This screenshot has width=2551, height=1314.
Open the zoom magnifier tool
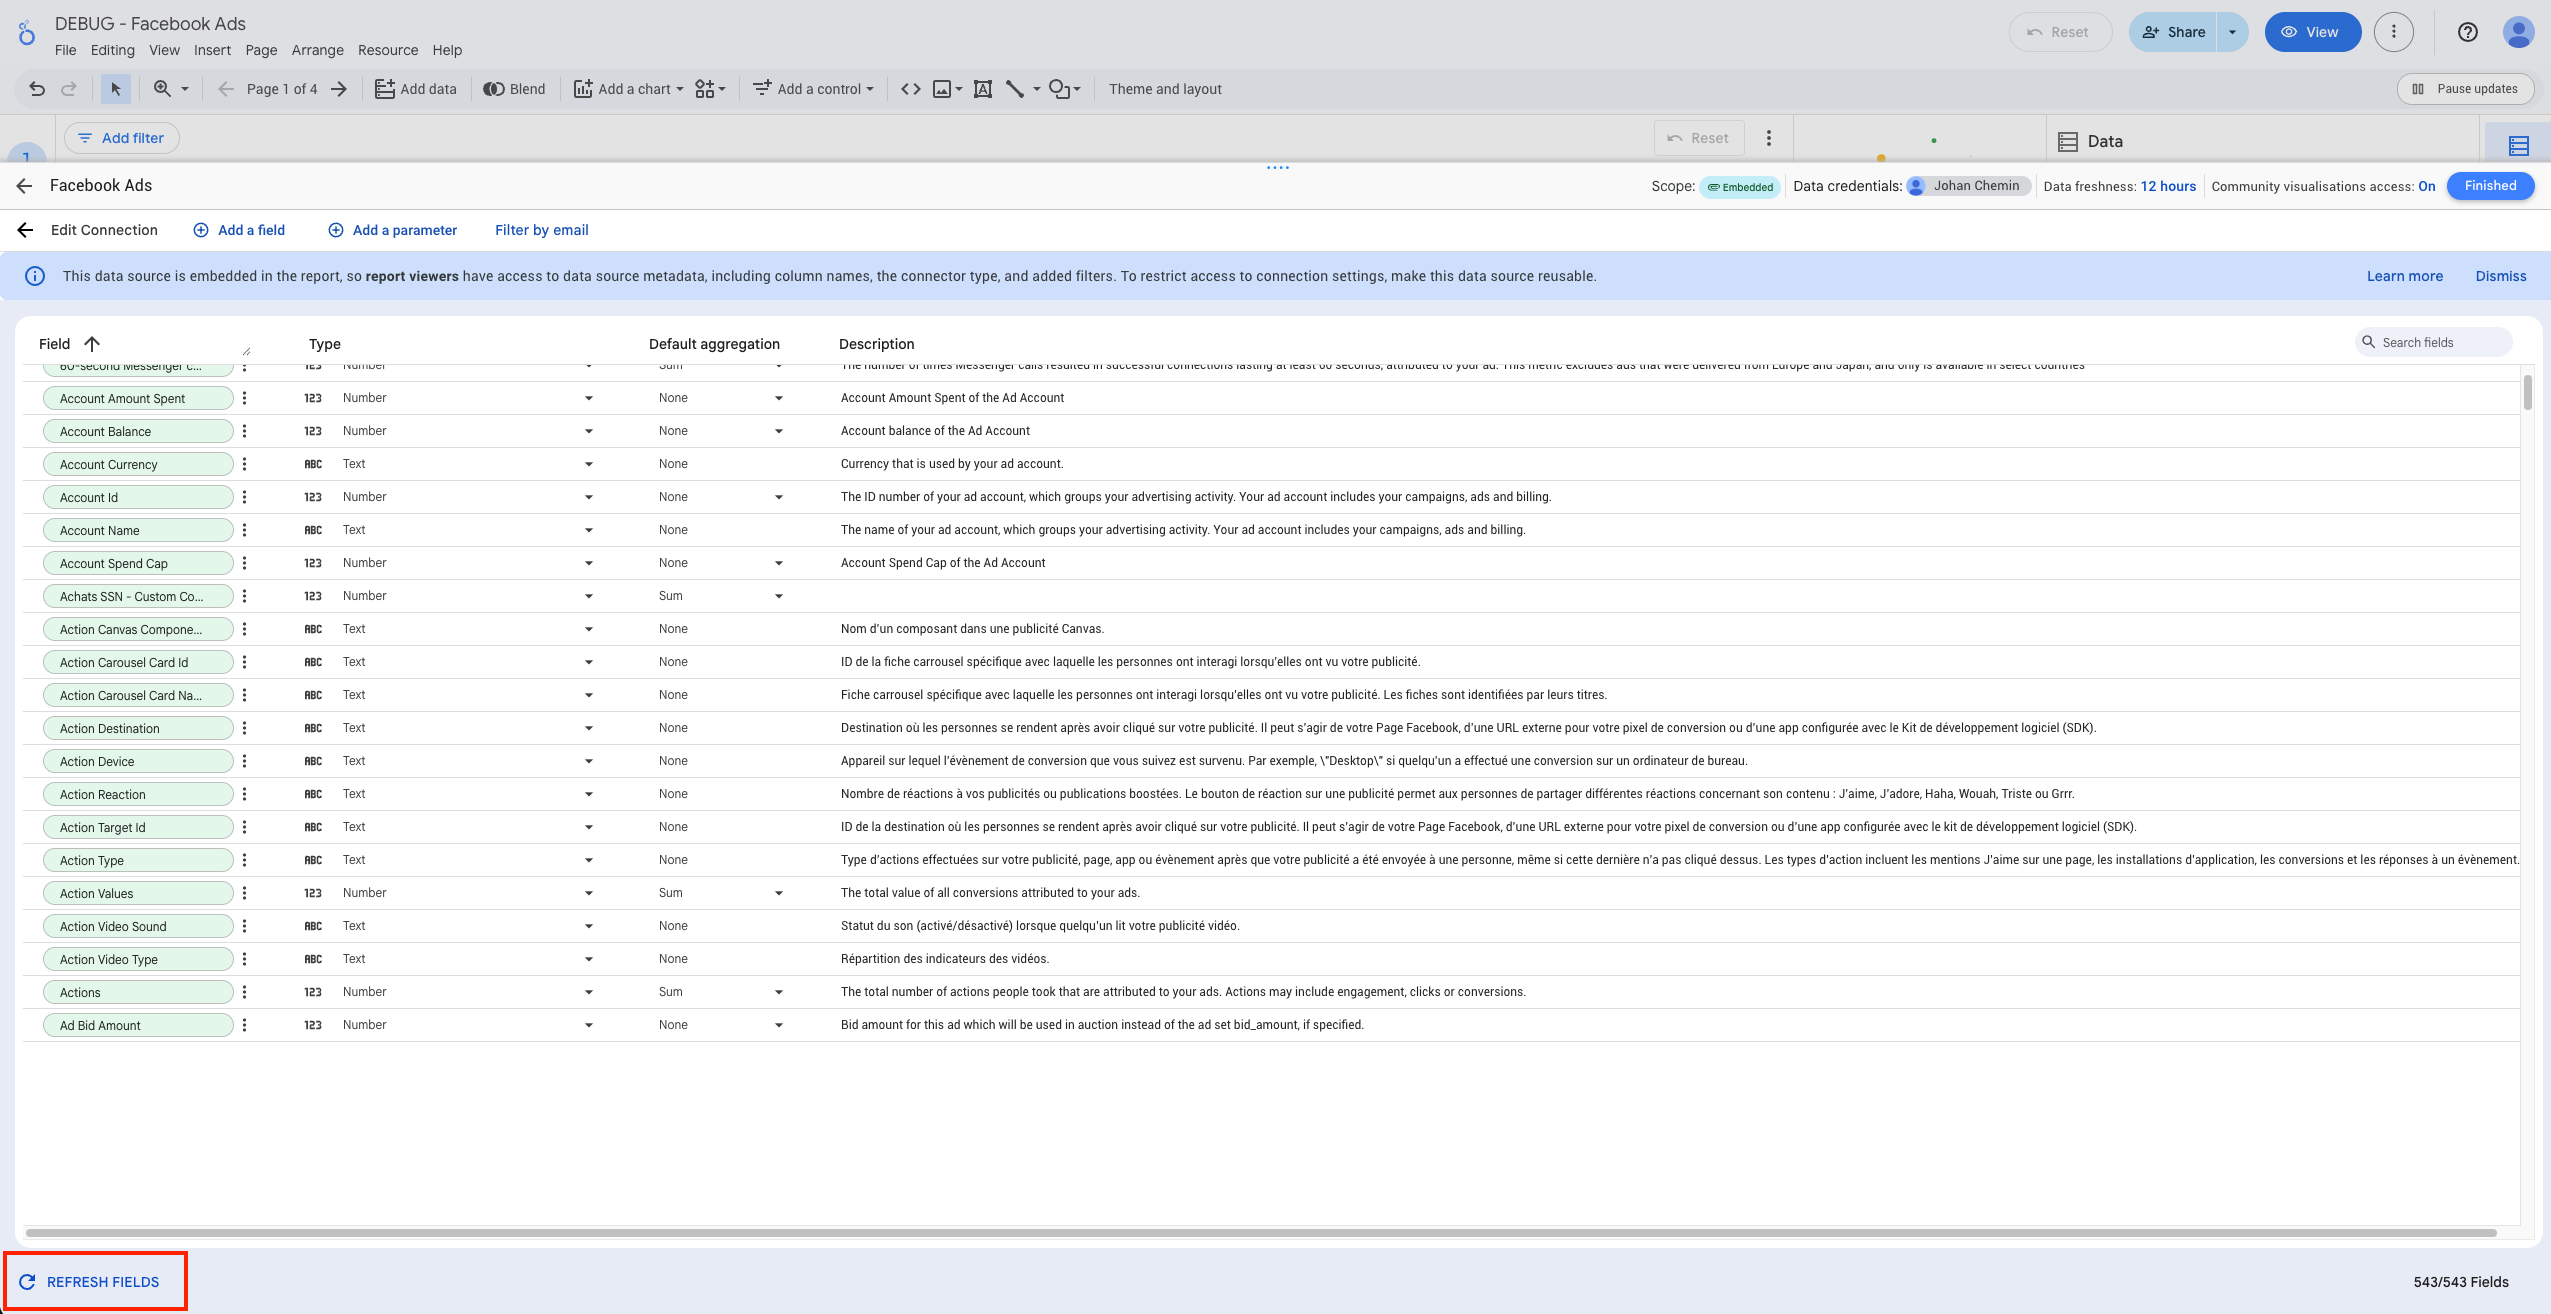pyautogui.click(x=162, y=89)
